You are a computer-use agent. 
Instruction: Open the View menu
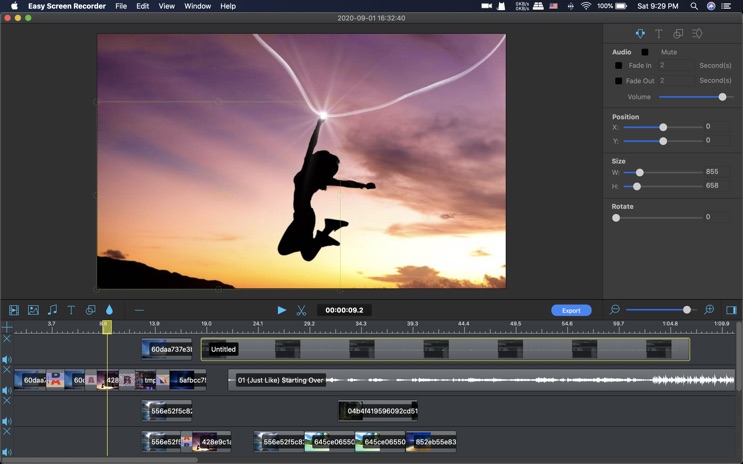pyautogui.click(x=166, y=6)
